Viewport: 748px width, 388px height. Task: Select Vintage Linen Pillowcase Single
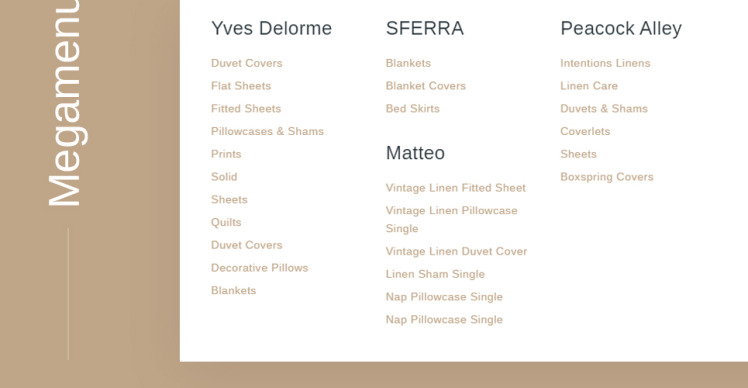click(451, 220)
